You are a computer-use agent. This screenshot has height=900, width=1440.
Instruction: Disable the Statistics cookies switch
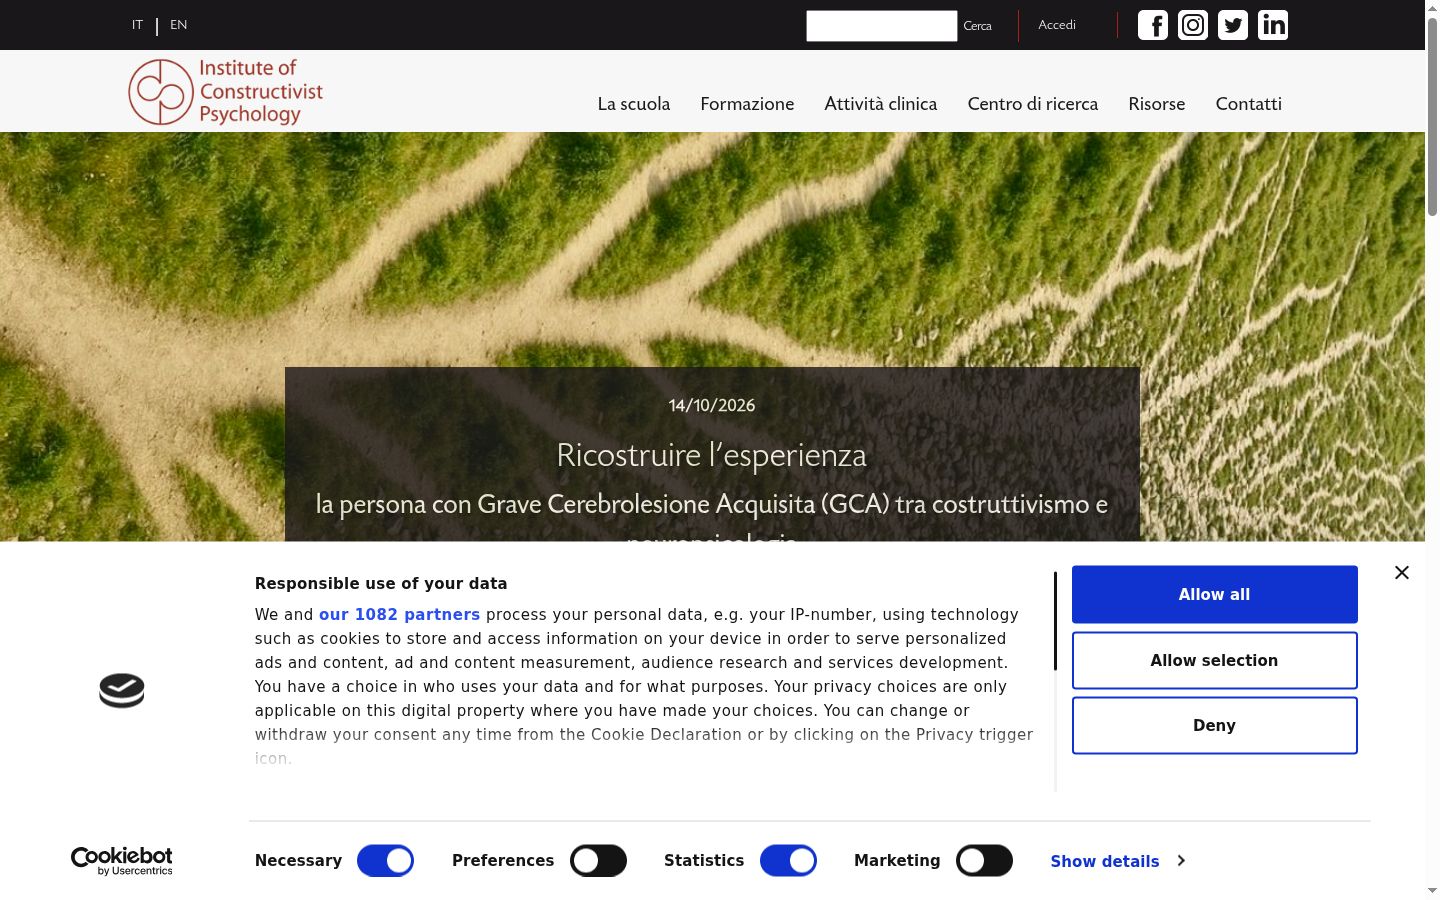click(x=788, y=861)
